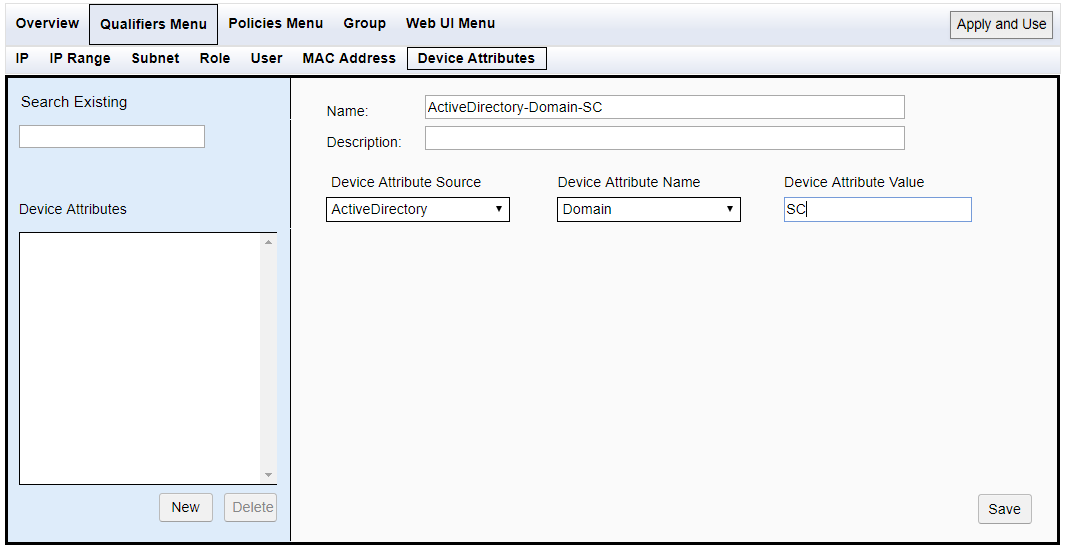1069x552 pixels.
Task: Click the Device Attribute Value field
Action: click(877, 209)
